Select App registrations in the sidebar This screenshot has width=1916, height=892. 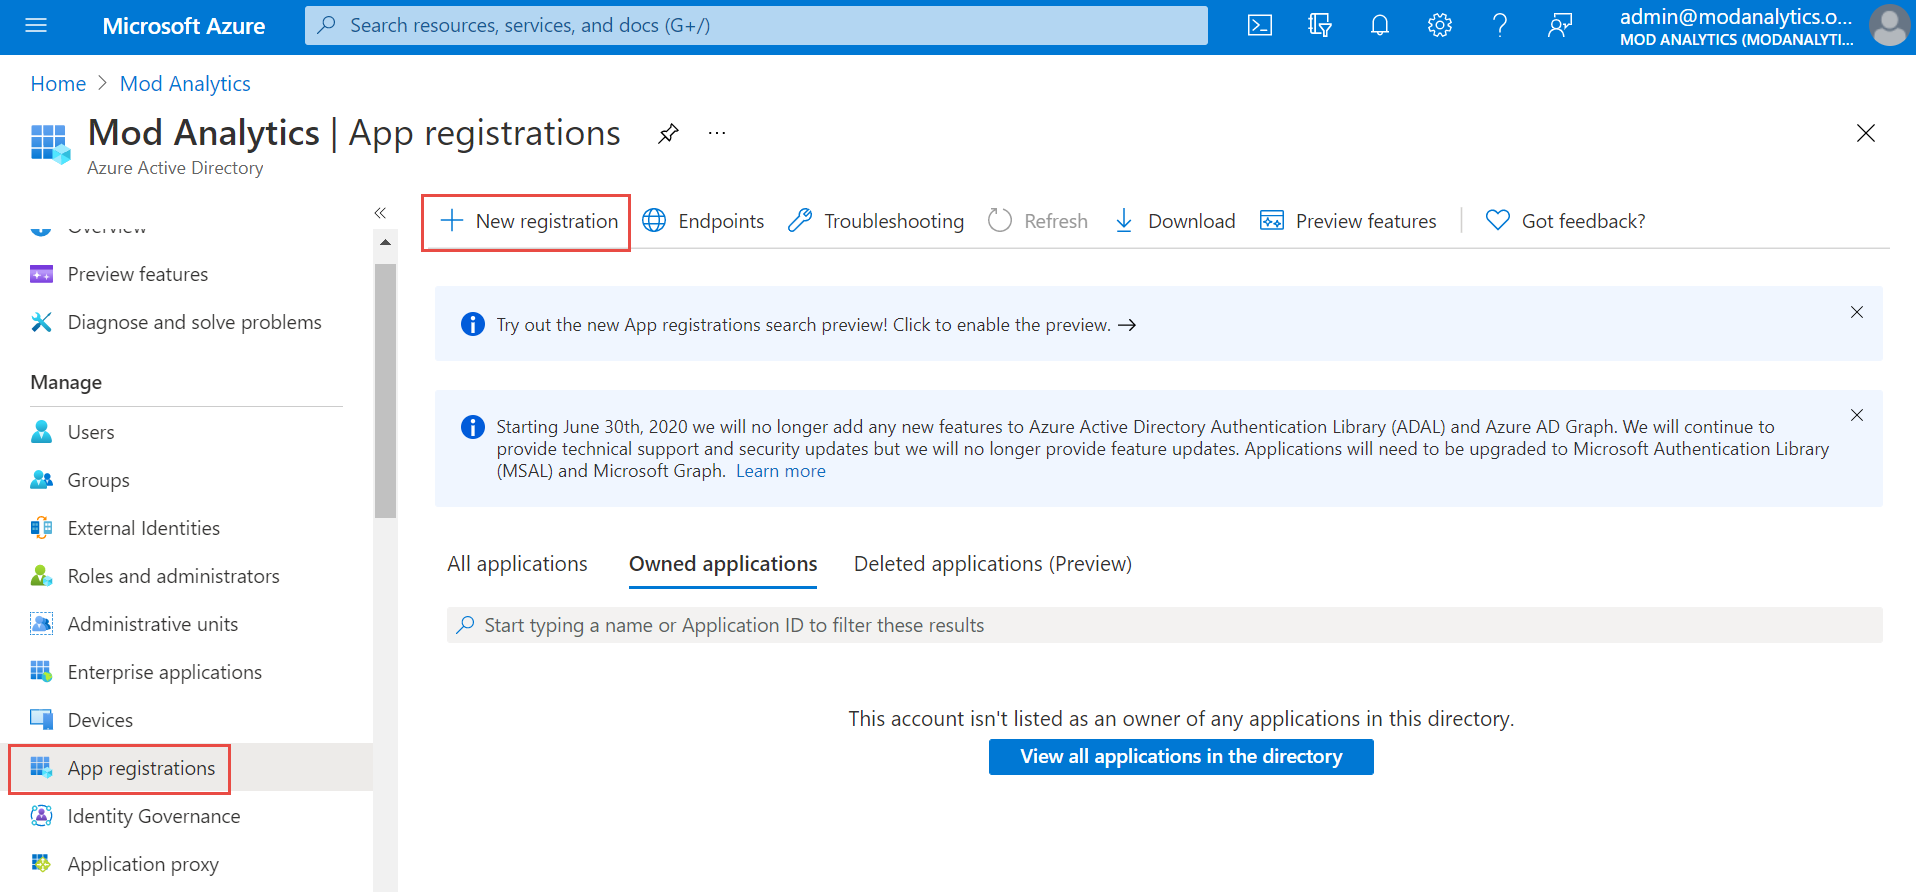coord(120,769)
